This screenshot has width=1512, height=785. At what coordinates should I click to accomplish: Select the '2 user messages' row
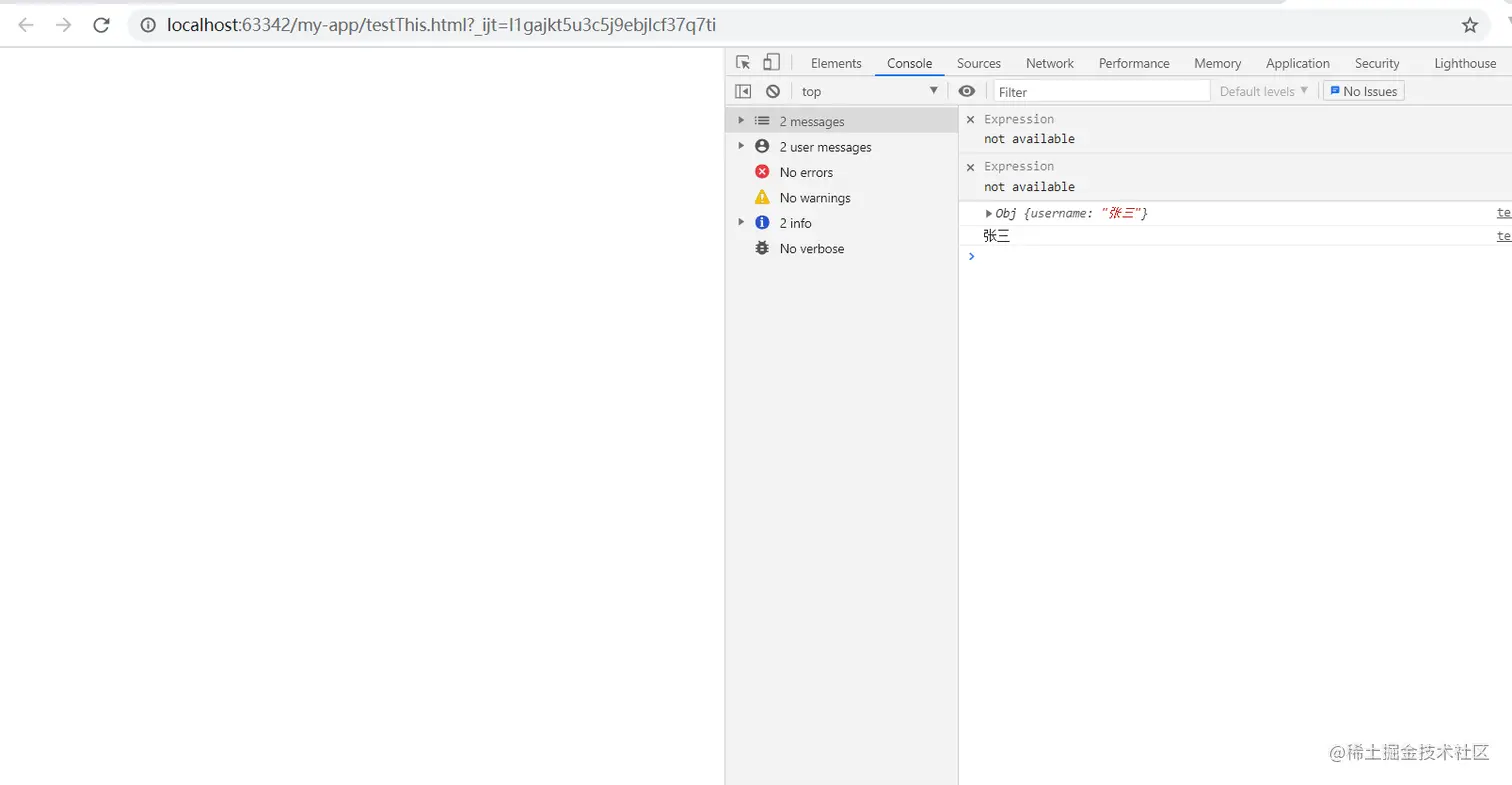coord(841,147)
